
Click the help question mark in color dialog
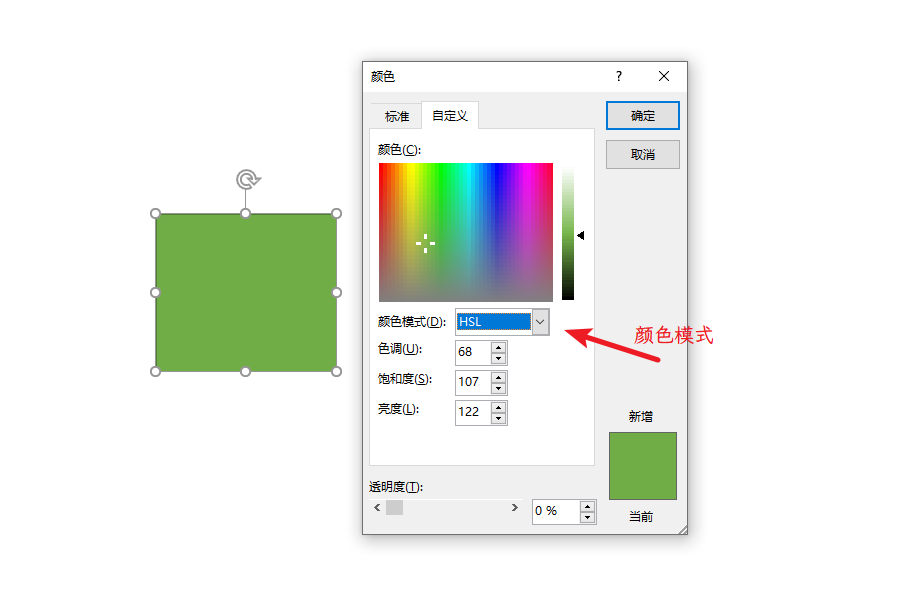coord(619,76)
